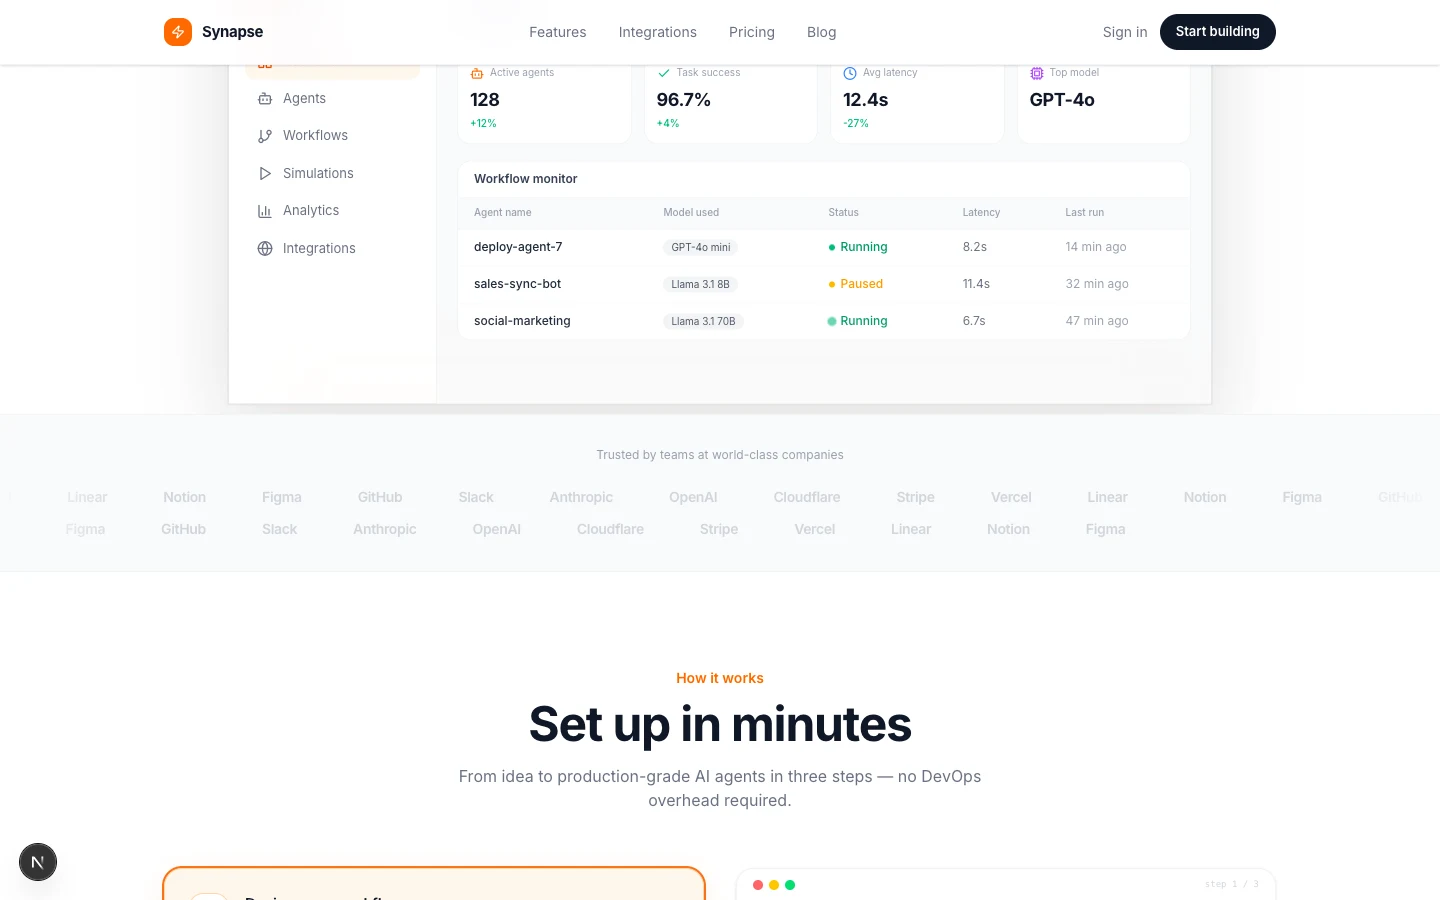The image size is (1440, 900).
Task: Click the Last run column header
Action: tap(1085, 213)
